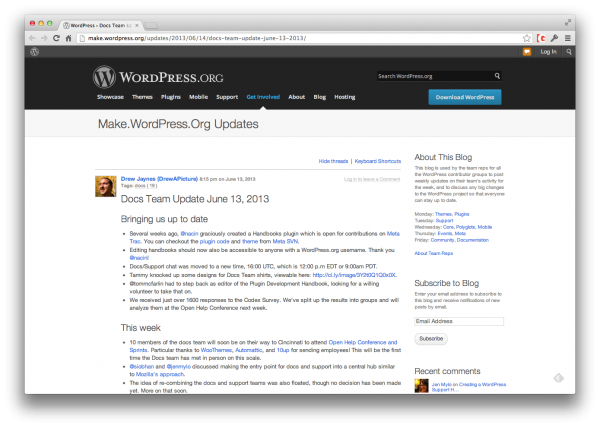Open the wrench extension icon
Image resolution: width=600 pixels, height=428 pixels.
(x=554, y=38)
